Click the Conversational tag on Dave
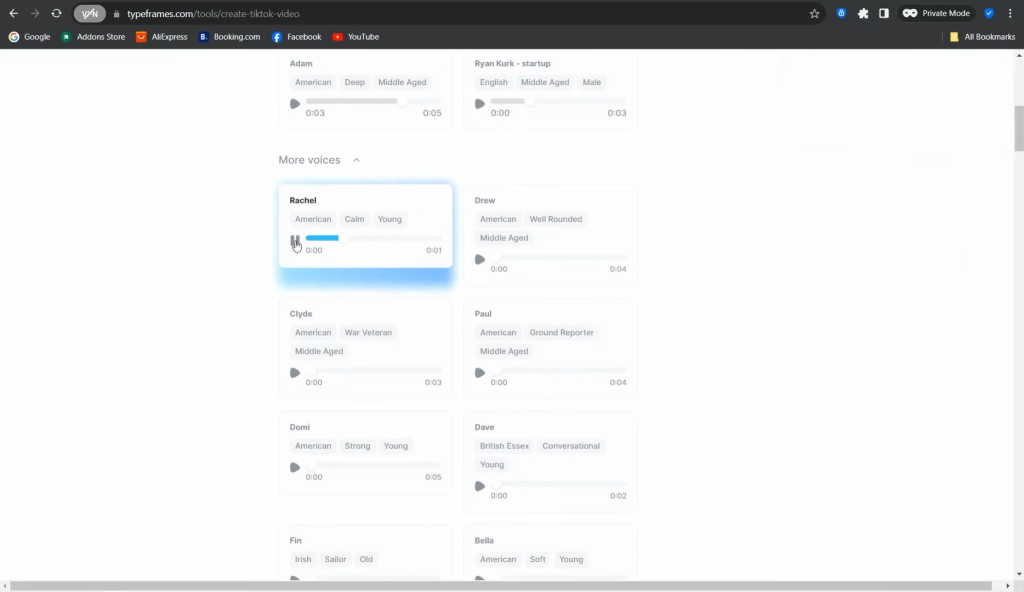Viewport: 1024px width, 592px height. [571, 446]
